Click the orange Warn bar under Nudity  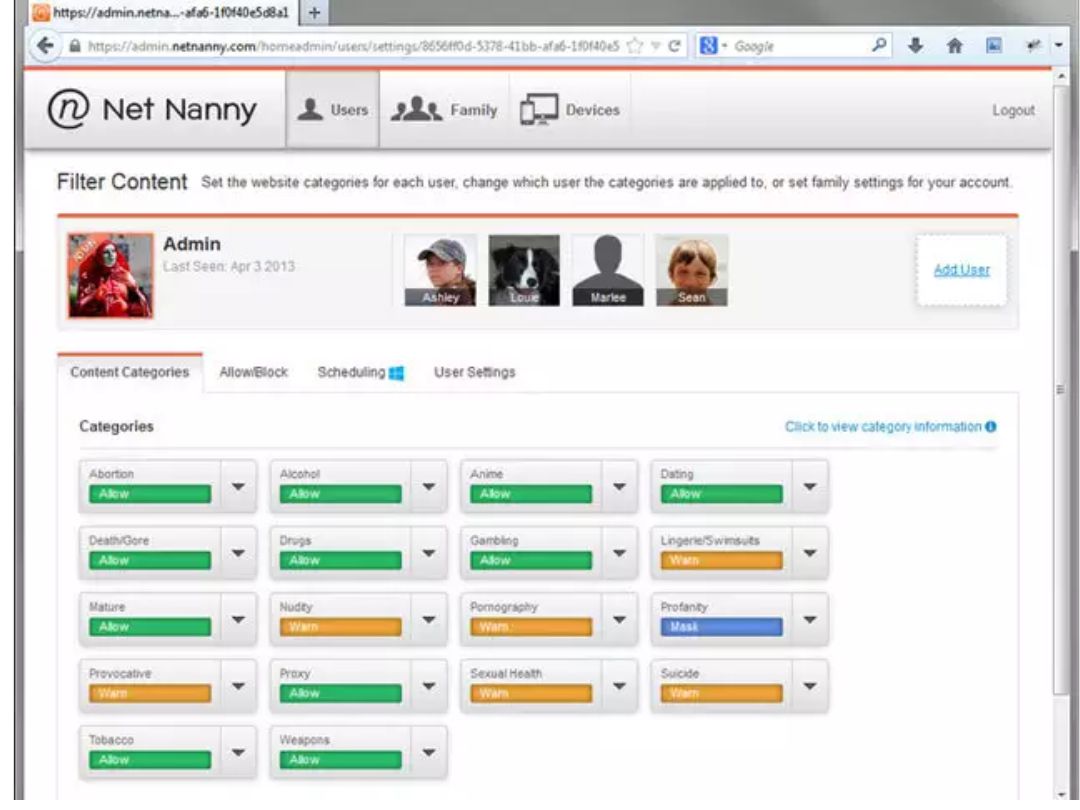(x=340, y=627)
